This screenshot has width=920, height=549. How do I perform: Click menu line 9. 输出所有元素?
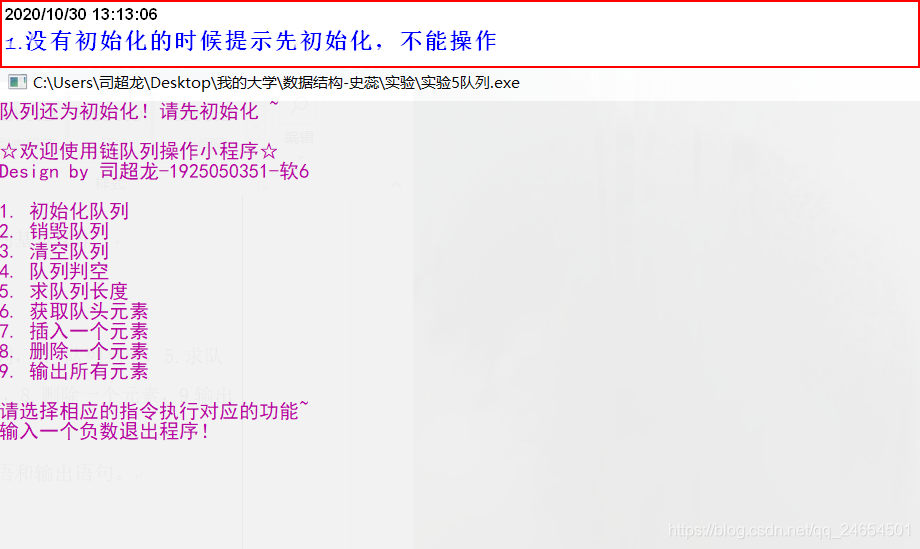(x=75, y=371)
